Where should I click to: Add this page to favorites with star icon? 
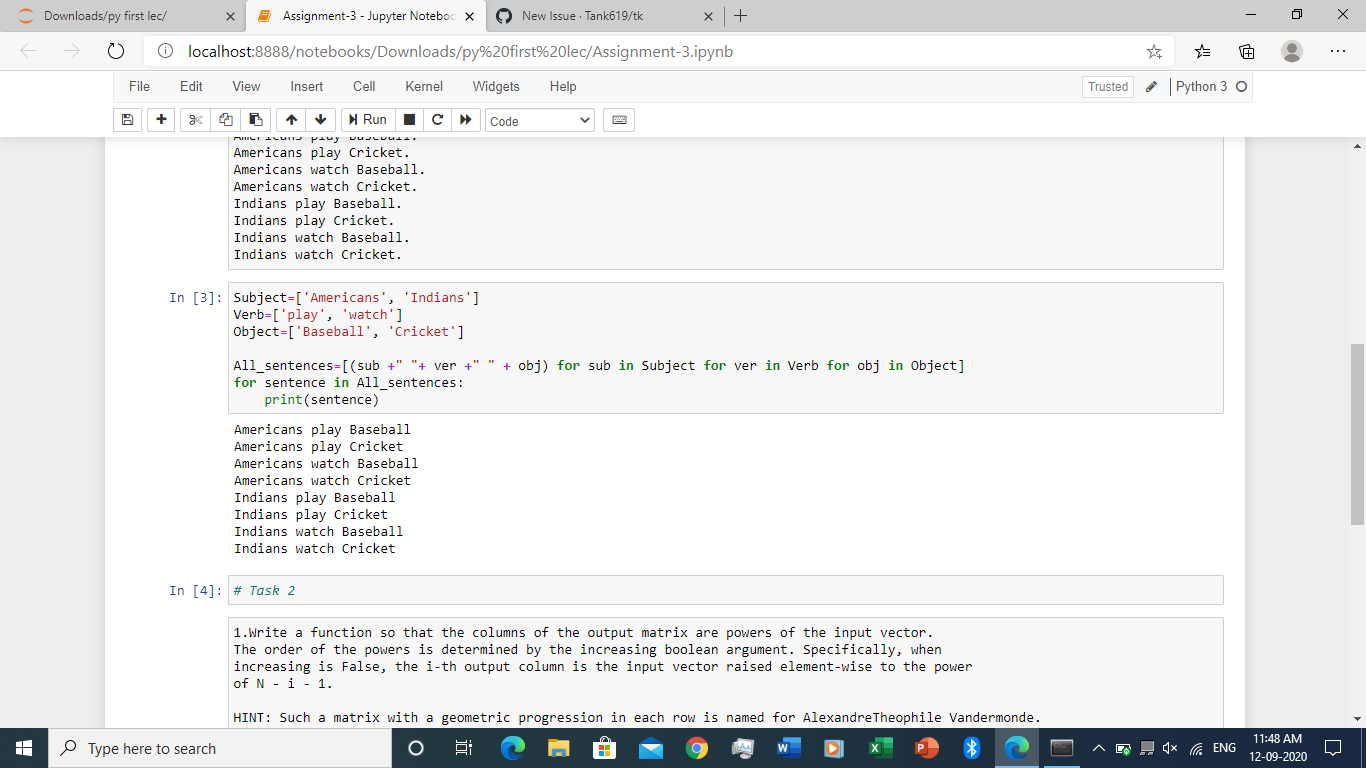(1154, 51)
